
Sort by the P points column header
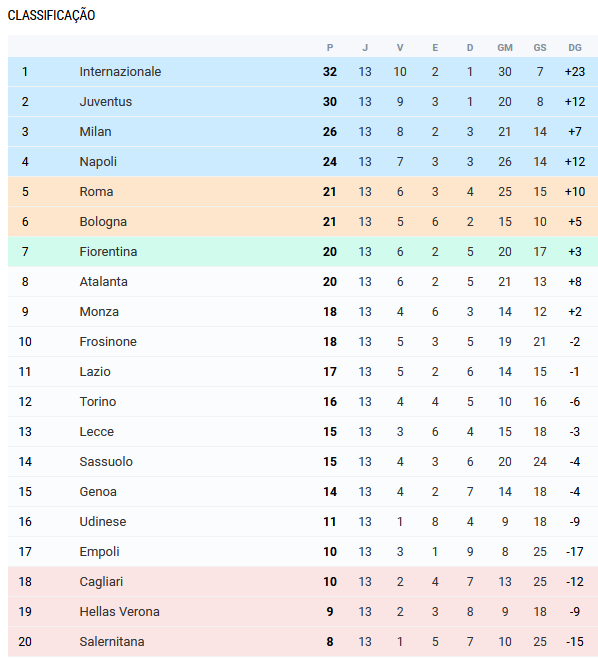(330, 47)
